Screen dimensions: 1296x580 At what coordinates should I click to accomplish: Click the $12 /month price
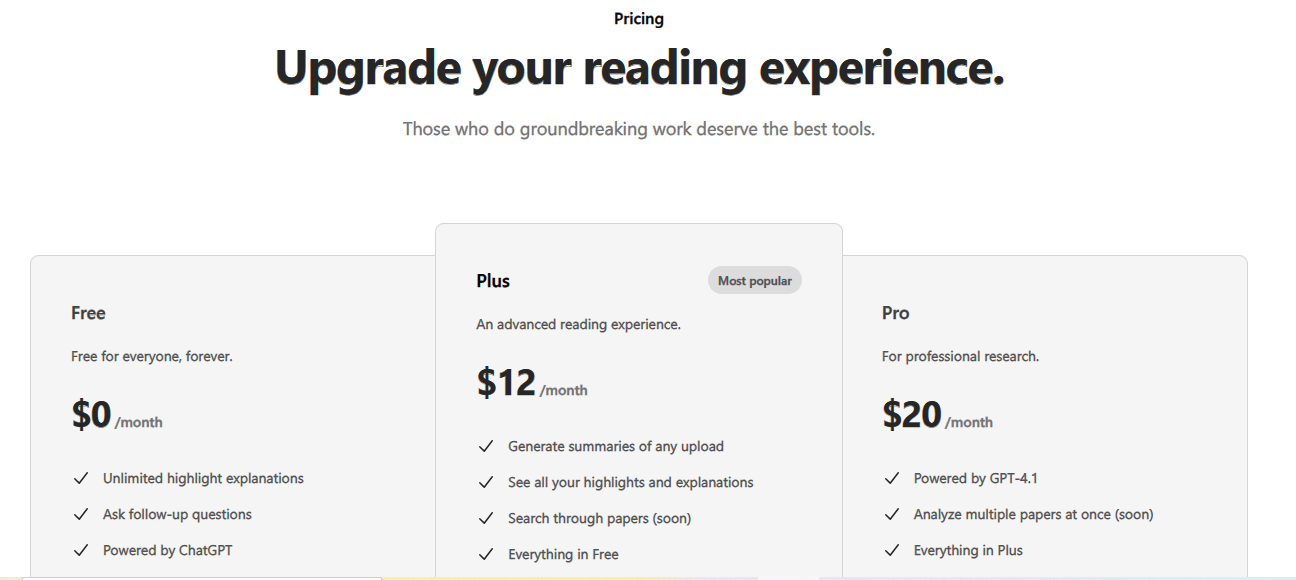coord(532,383)
